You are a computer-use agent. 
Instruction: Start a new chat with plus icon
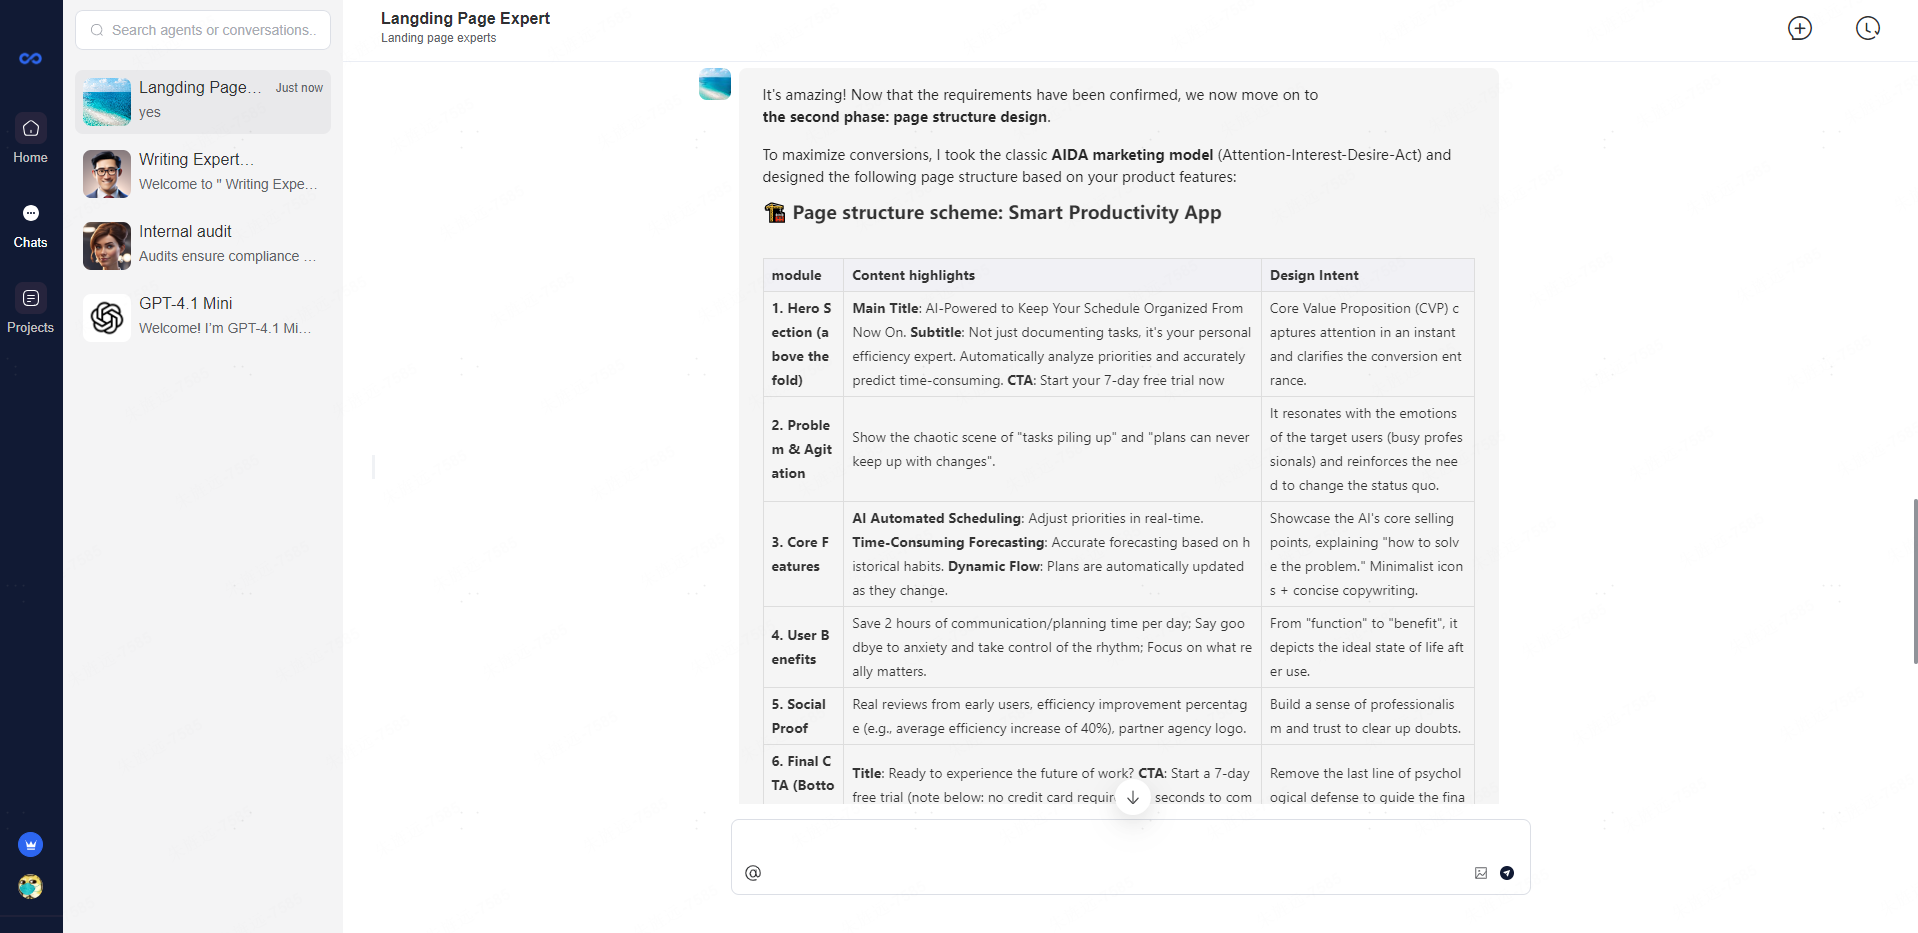pyautogui.click(x=1799, y=28)
